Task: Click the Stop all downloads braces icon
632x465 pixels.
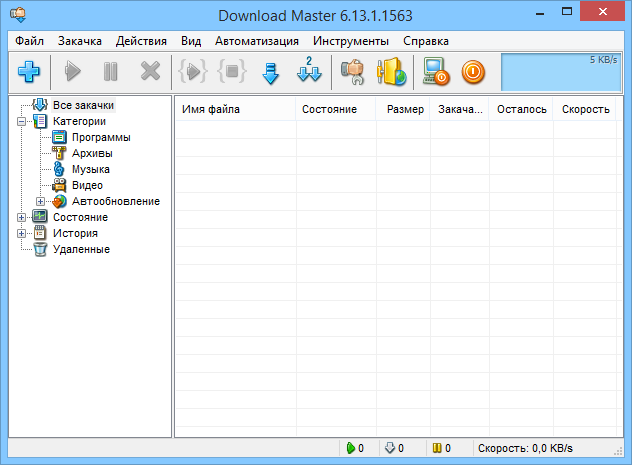Action: [x=232, y=72]
